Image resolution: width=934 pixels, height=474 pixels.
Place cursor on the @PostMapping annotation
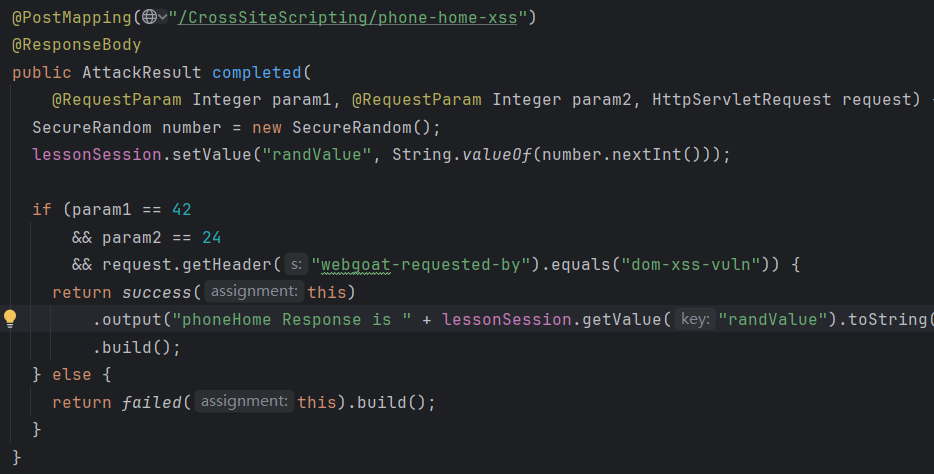[72, 17]
